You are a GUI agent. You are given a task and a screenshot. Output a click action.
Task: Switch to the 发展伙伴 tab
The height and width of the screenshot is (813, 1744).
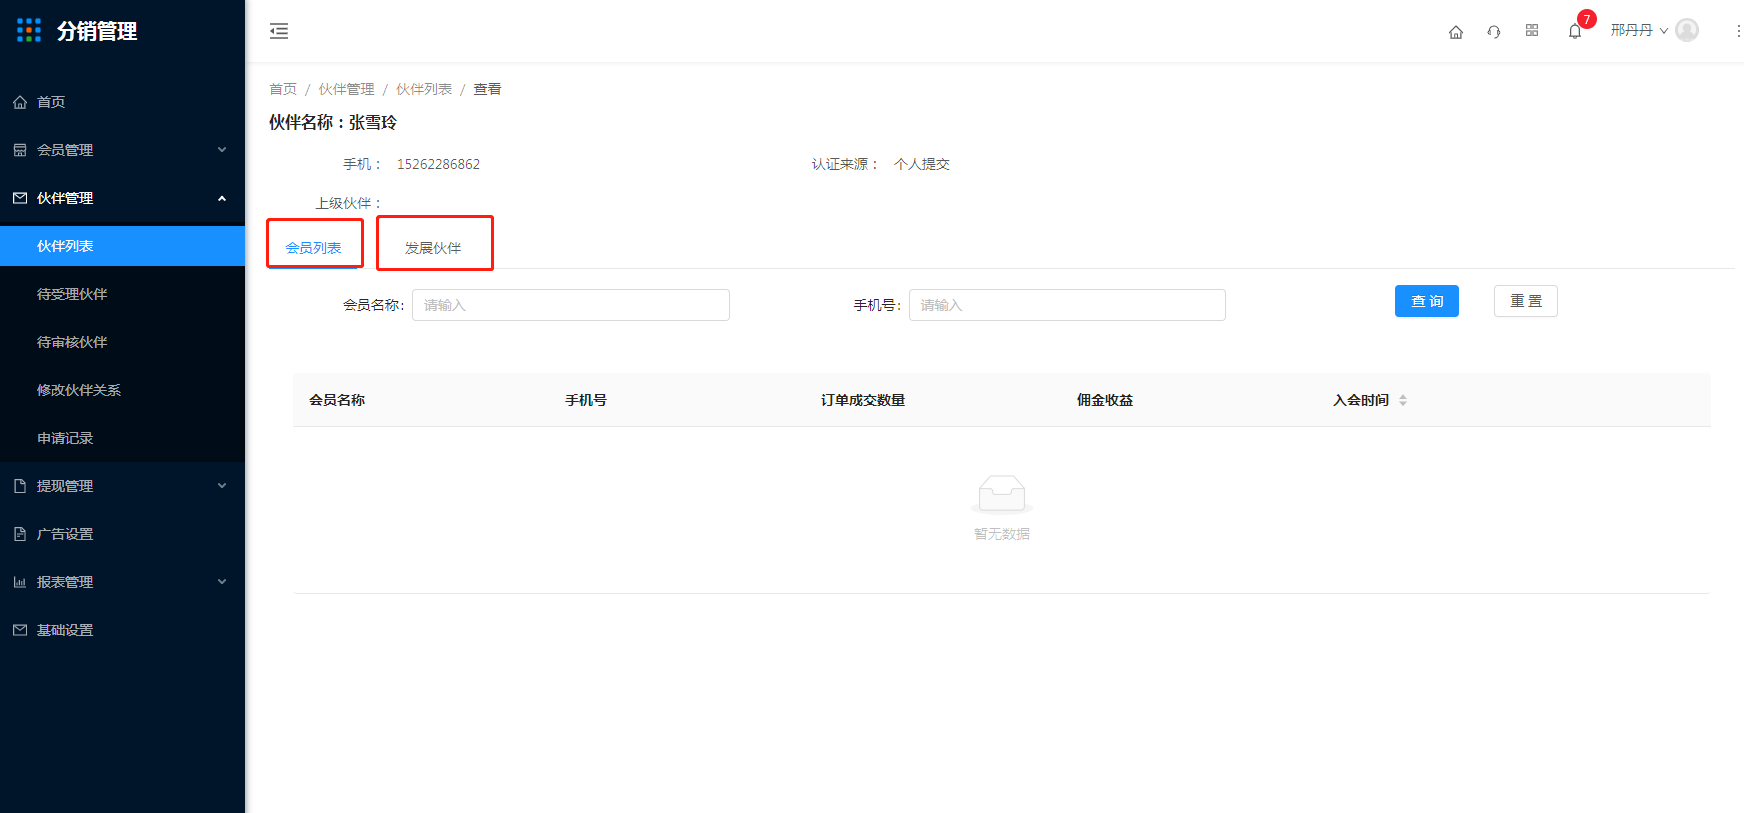point(433,248)
